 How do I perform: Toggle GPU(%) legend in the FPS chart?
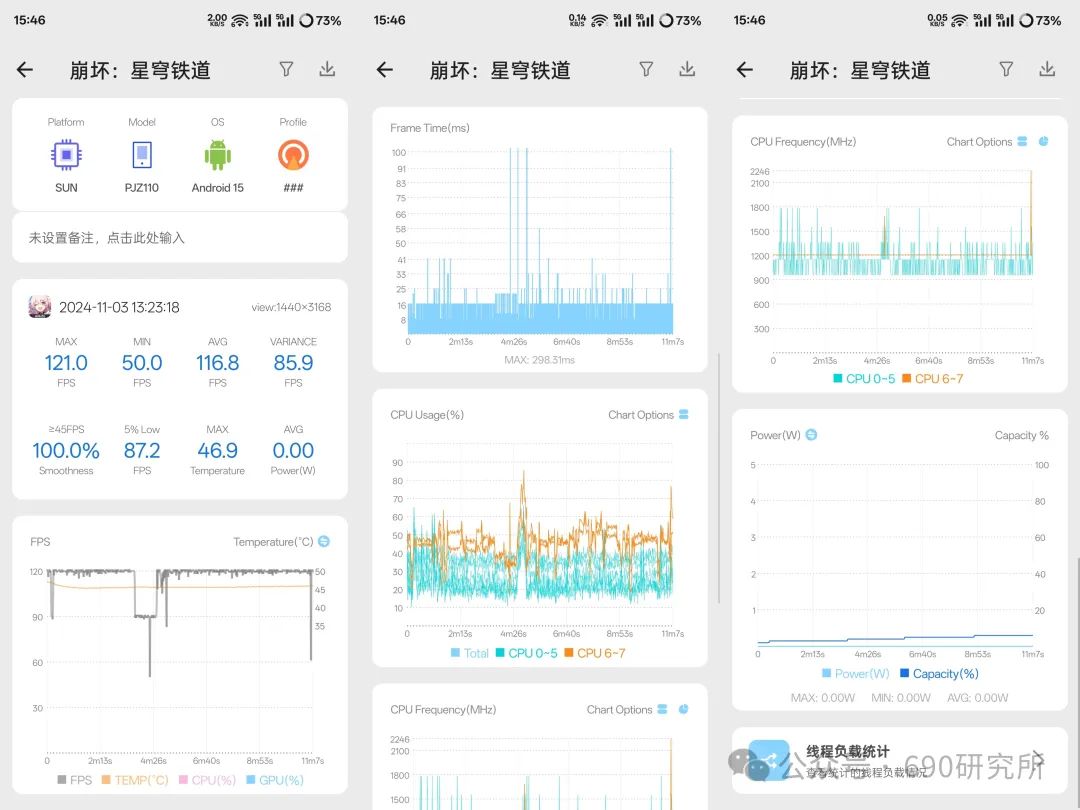[x=275, y=780]
